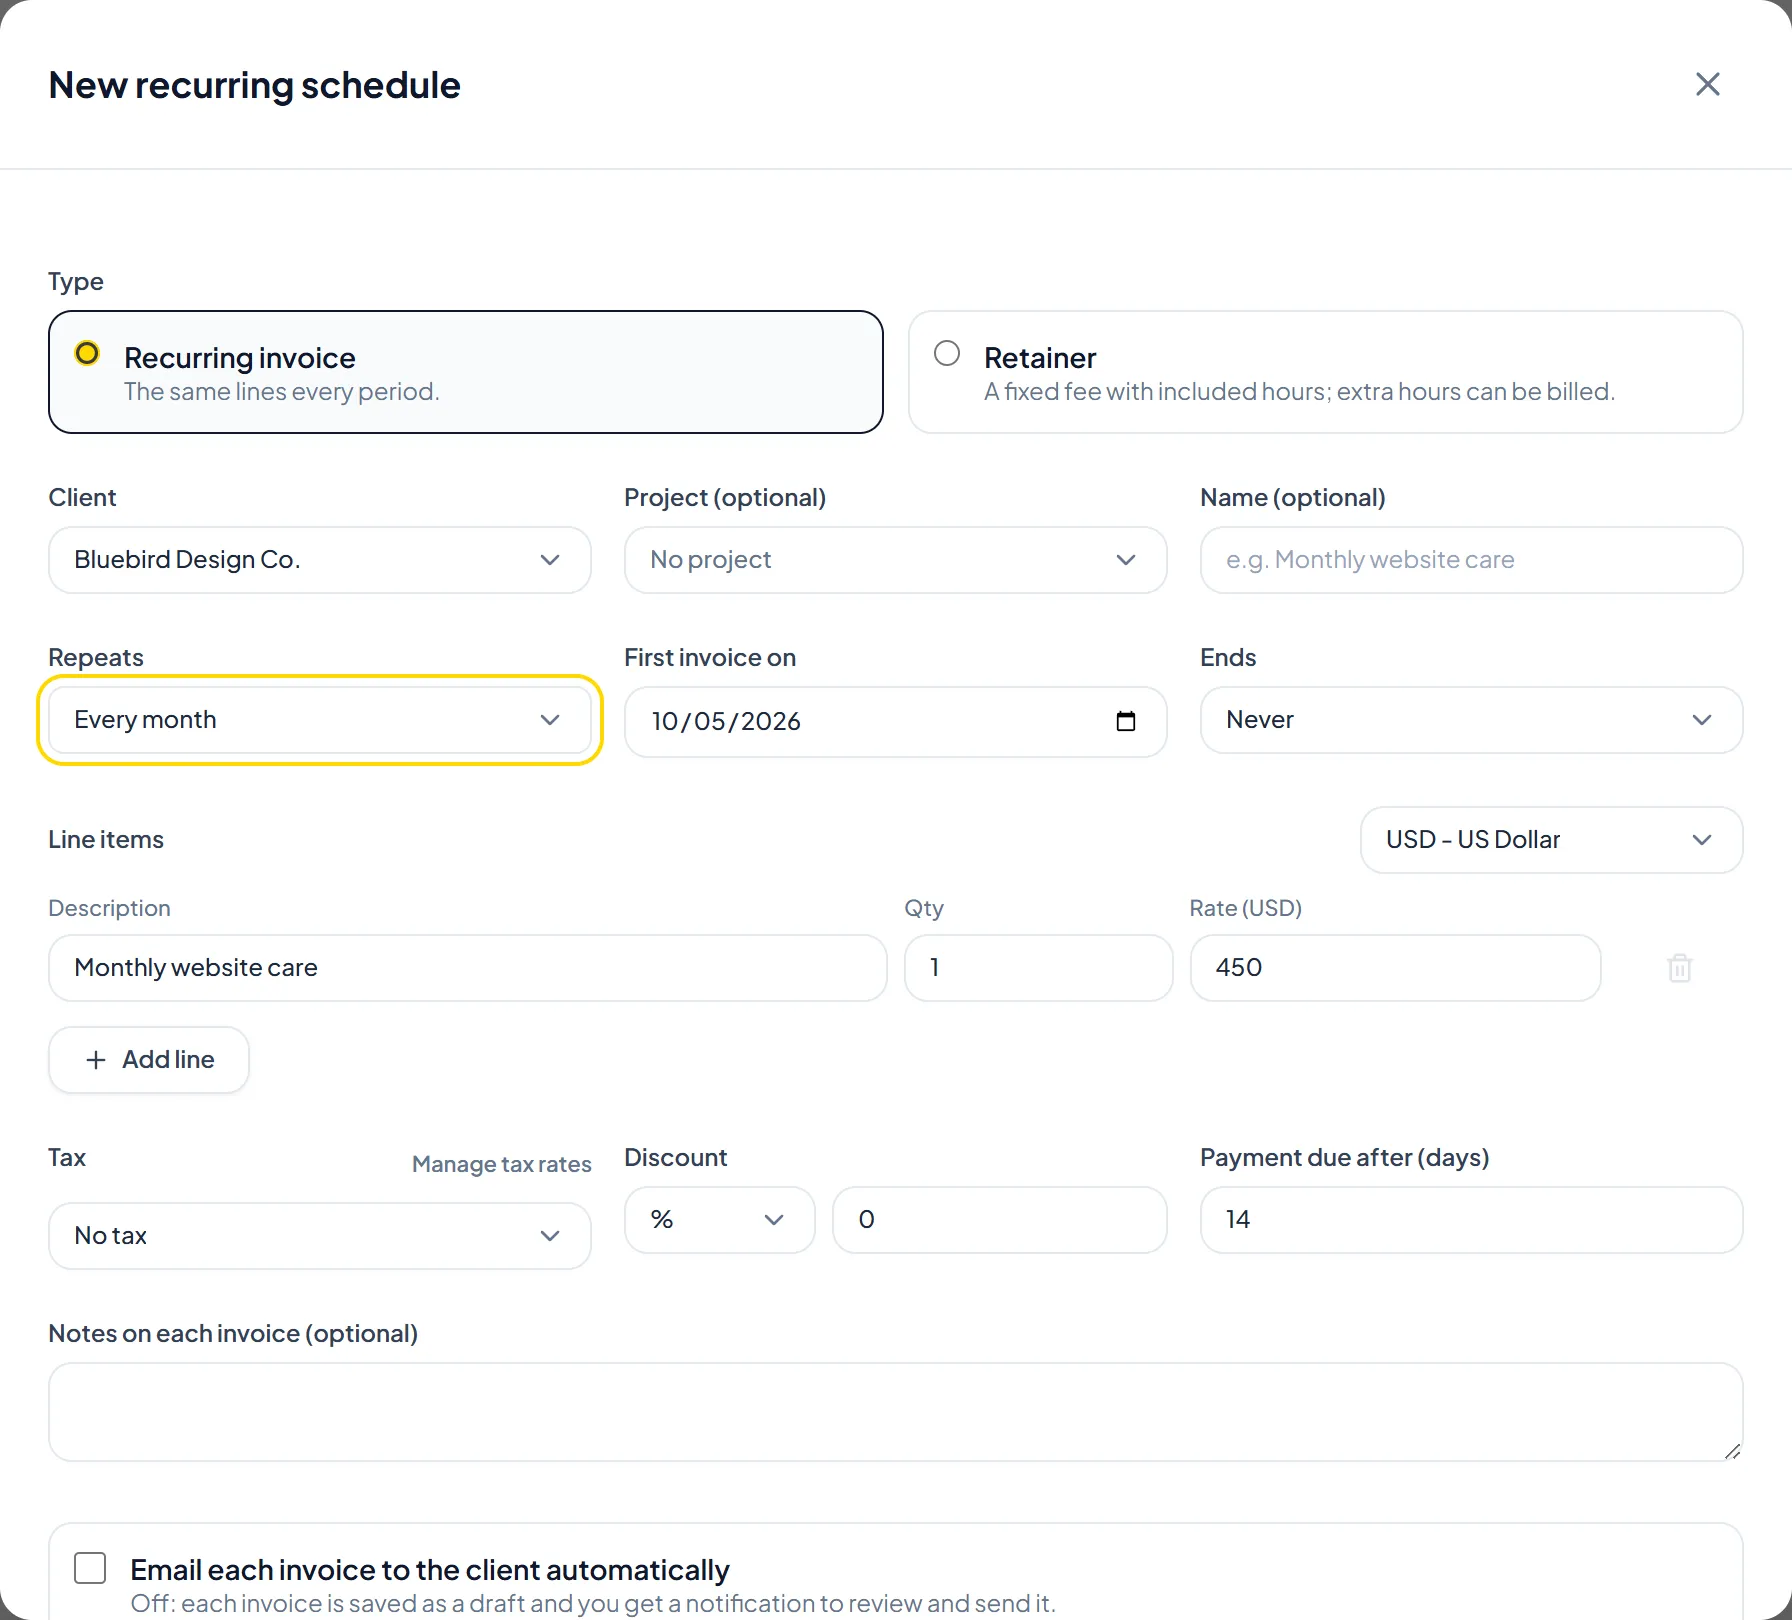
Task: Open the date picker calendar icon
Action: tap(1125, 721)
